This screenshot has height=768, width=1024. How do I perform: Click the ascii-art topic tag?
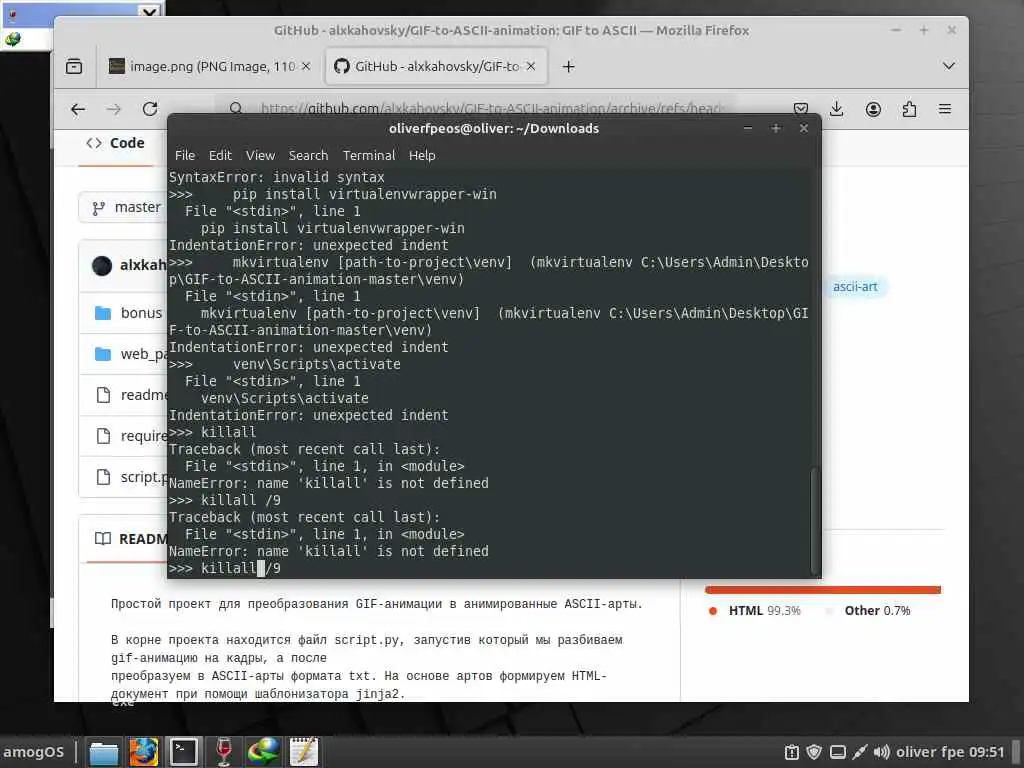(x=855, y=287)
